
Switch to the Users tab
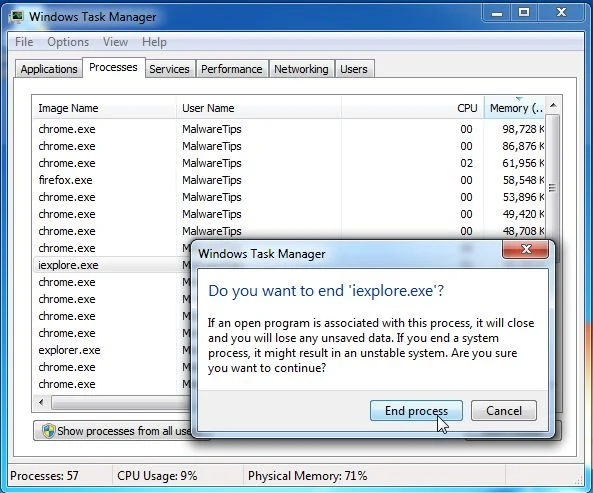(354, 69)
